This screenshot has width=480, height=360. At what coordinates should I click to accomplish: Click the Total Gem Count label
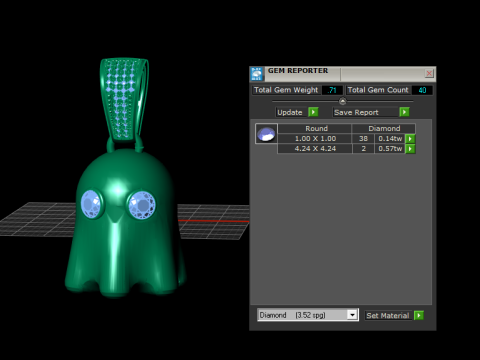(x=378, y=90)
